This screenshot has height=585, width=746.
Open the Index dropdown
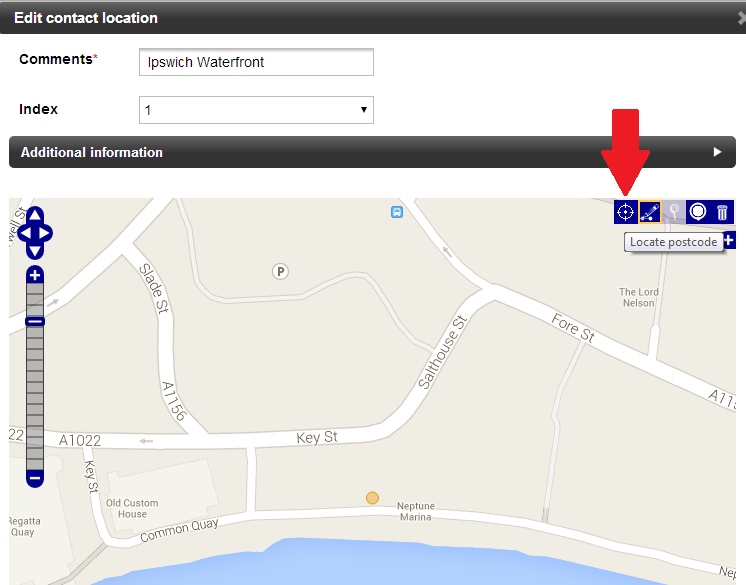[x=256, y=110]
